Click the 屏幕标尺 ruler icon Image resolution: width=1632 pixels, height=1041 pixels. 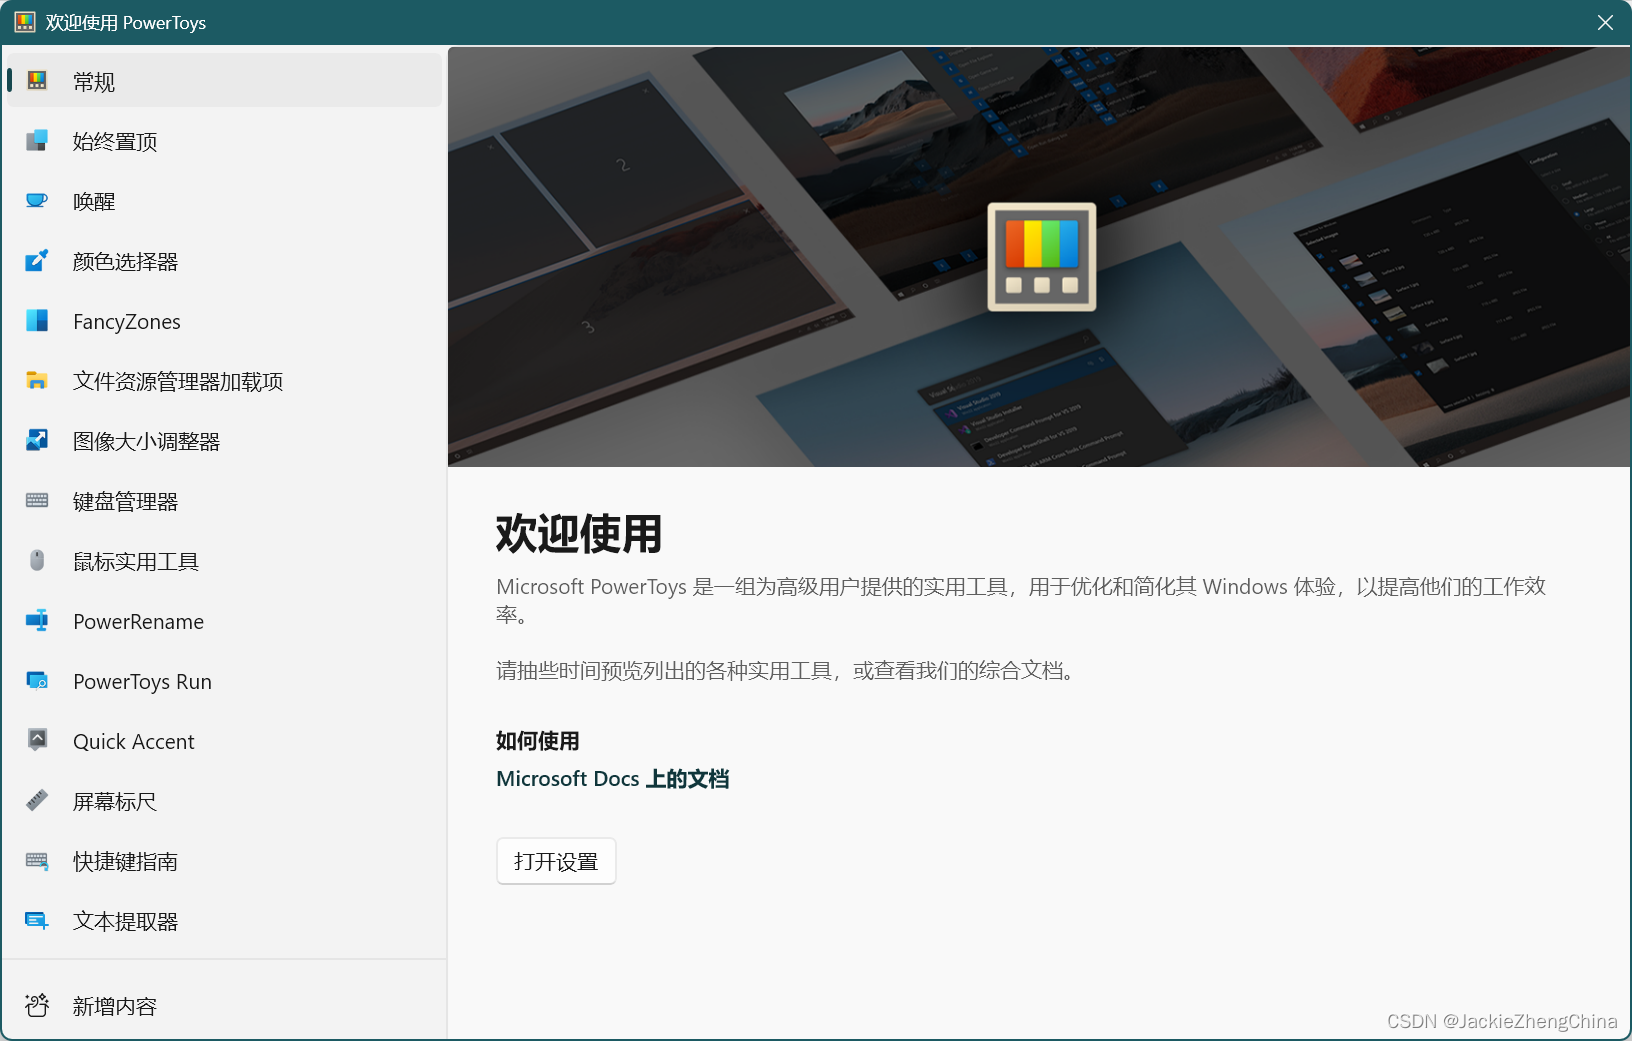tap(37, 801)
